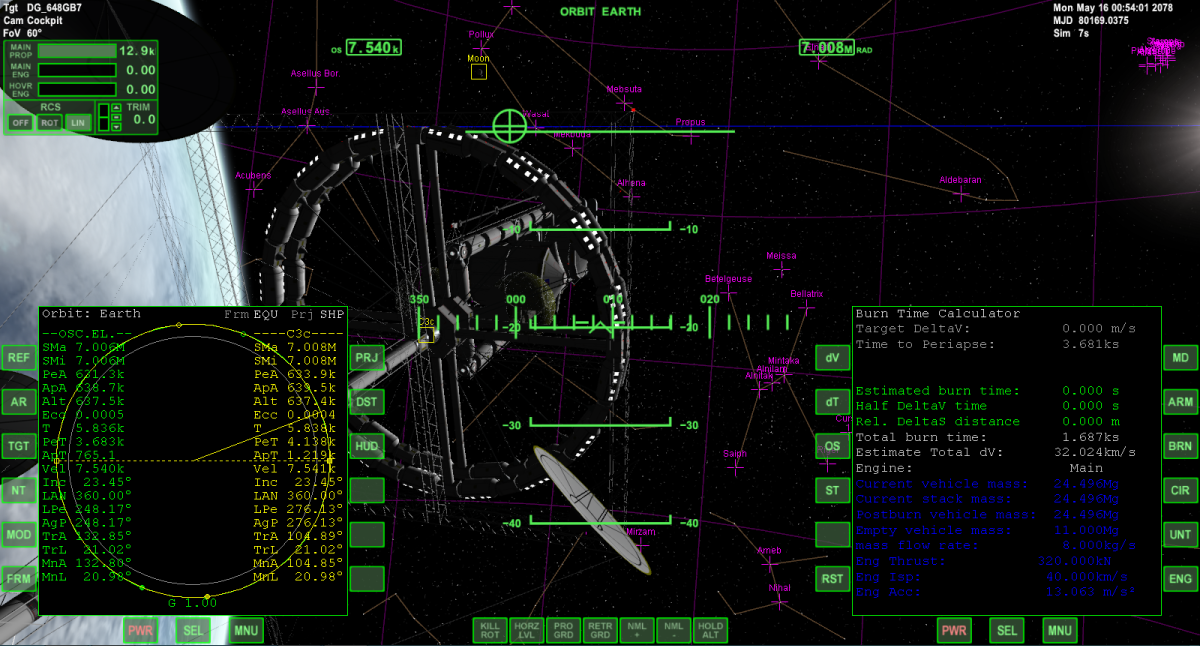Click the HUD direction marker crosshair circle
1200x646 pixels.
(509, 125)
